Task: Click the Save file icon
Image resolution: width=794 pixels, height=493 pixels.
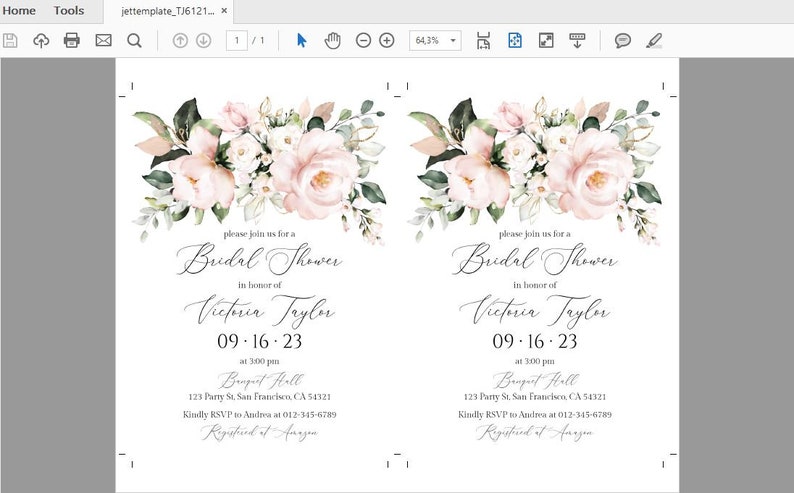Action: pyautogui.click(x=10, y=40)
